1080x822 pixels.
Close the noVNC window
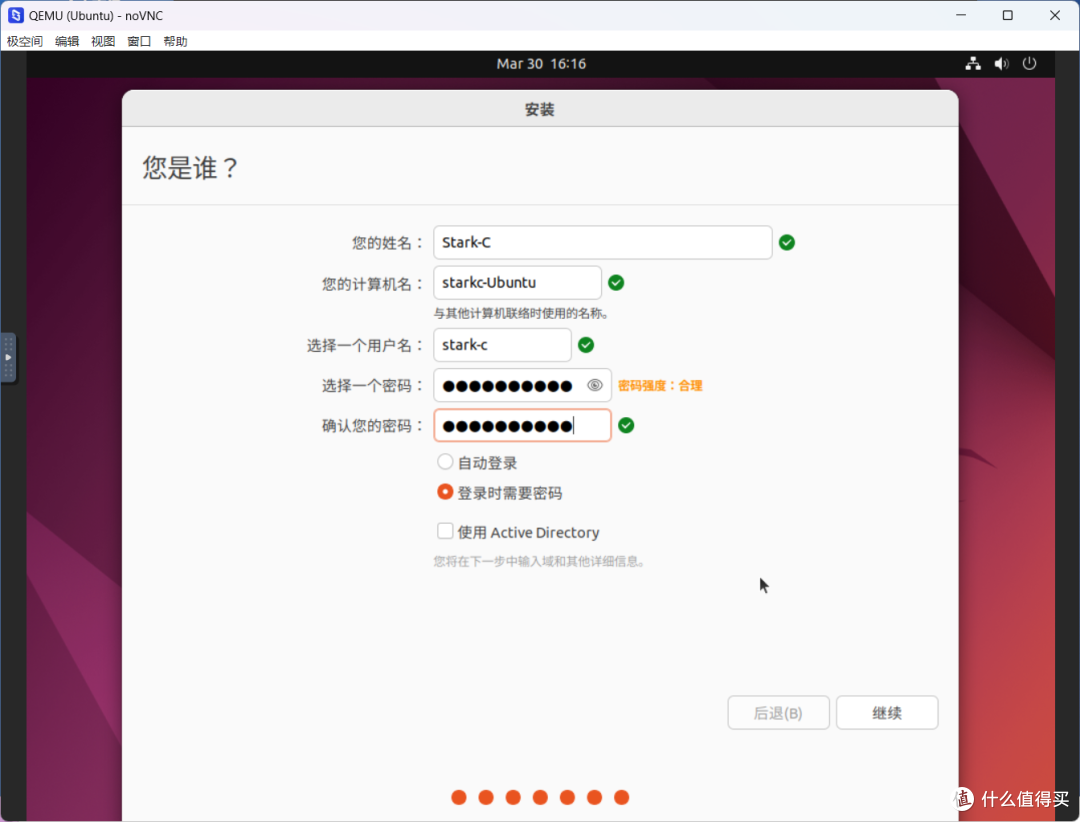pyautogui.click(x=1055, y=15)
